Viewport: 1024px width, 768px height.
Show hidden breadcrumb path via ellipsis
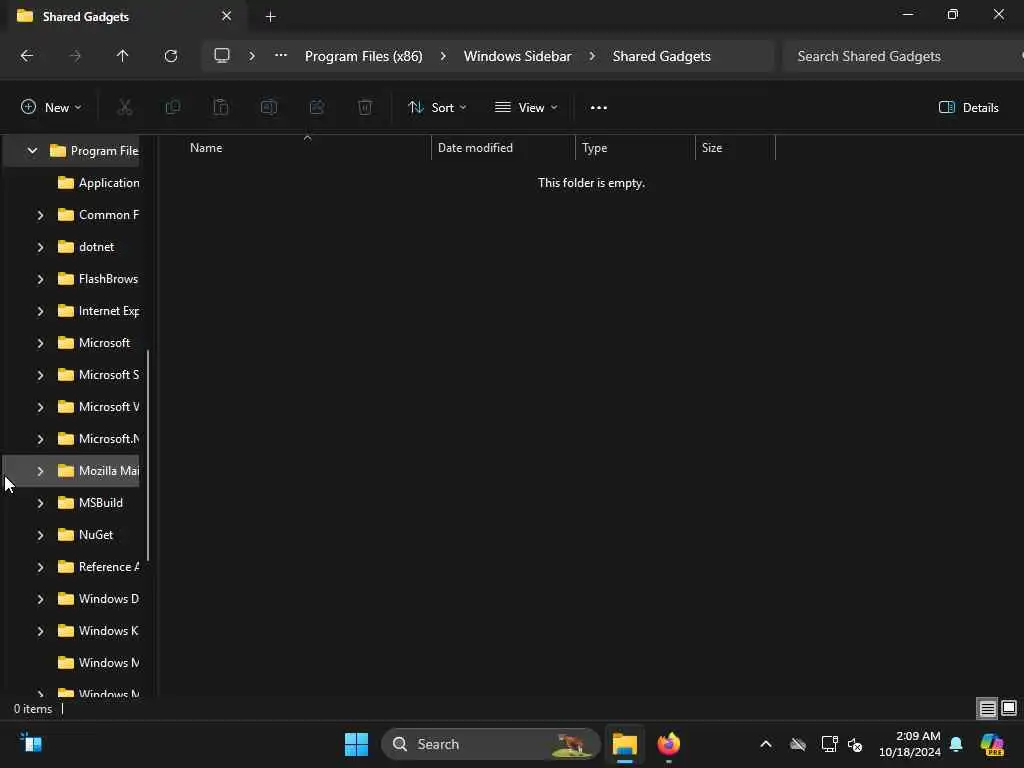281,56
